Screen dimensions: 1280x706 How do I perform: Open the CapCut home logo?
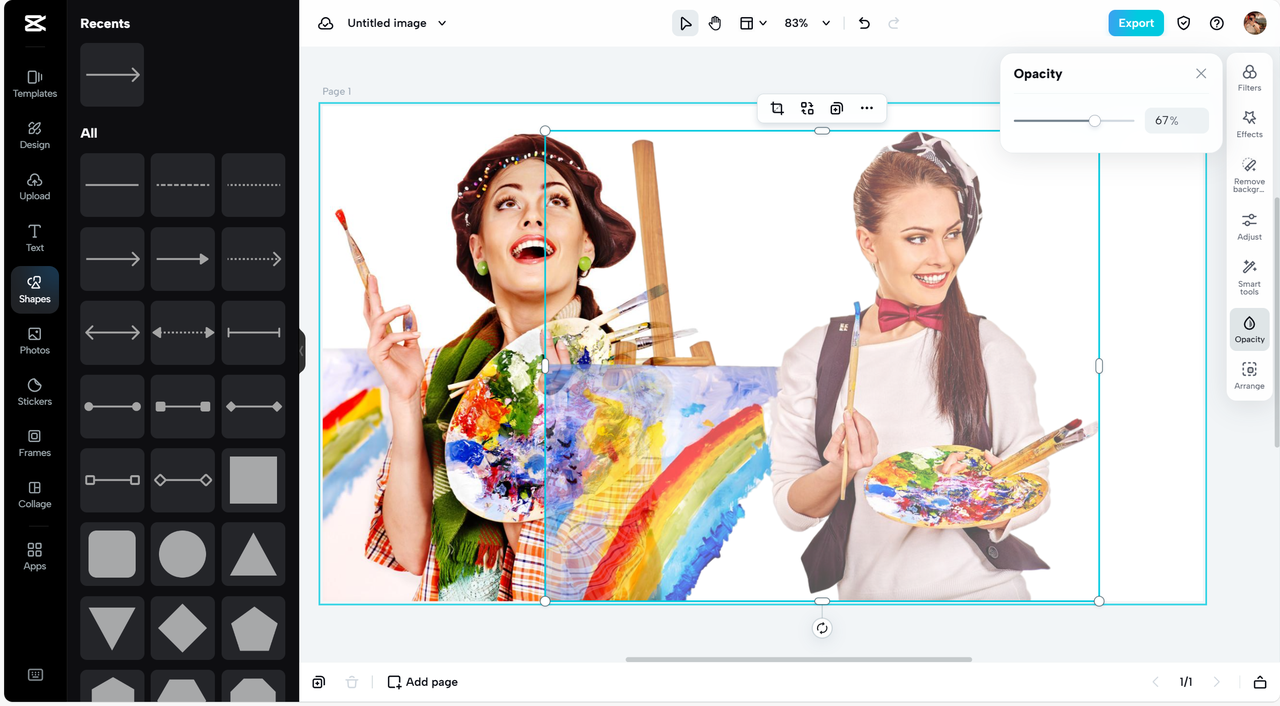point(34,23)
